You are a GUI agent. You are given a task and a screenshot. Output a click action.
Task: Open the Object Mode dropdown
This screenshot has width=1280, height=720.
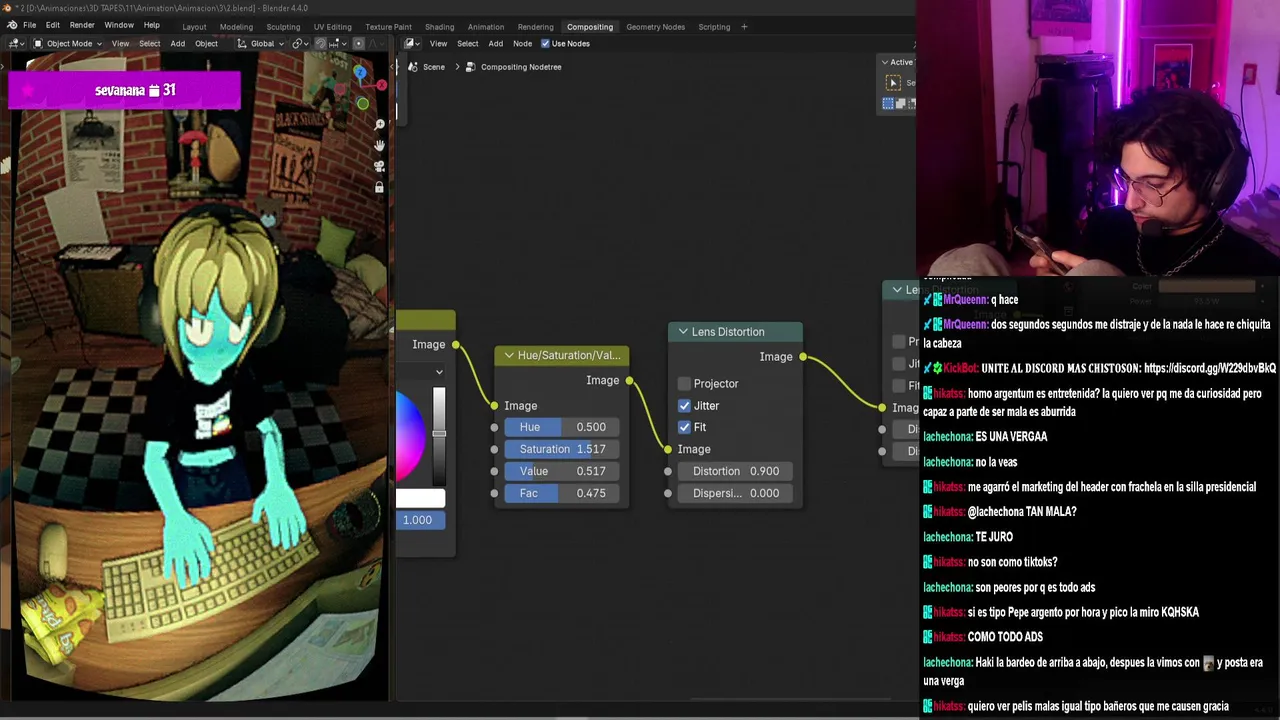66,43
